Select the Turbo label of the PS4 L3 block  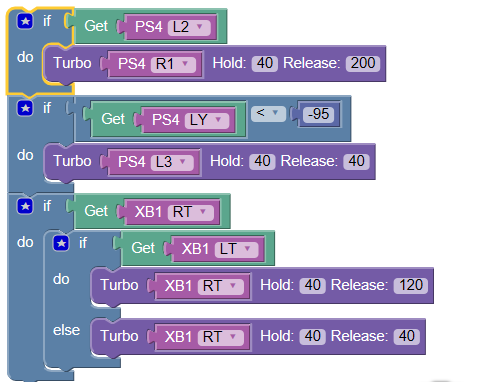click(72, 161)
